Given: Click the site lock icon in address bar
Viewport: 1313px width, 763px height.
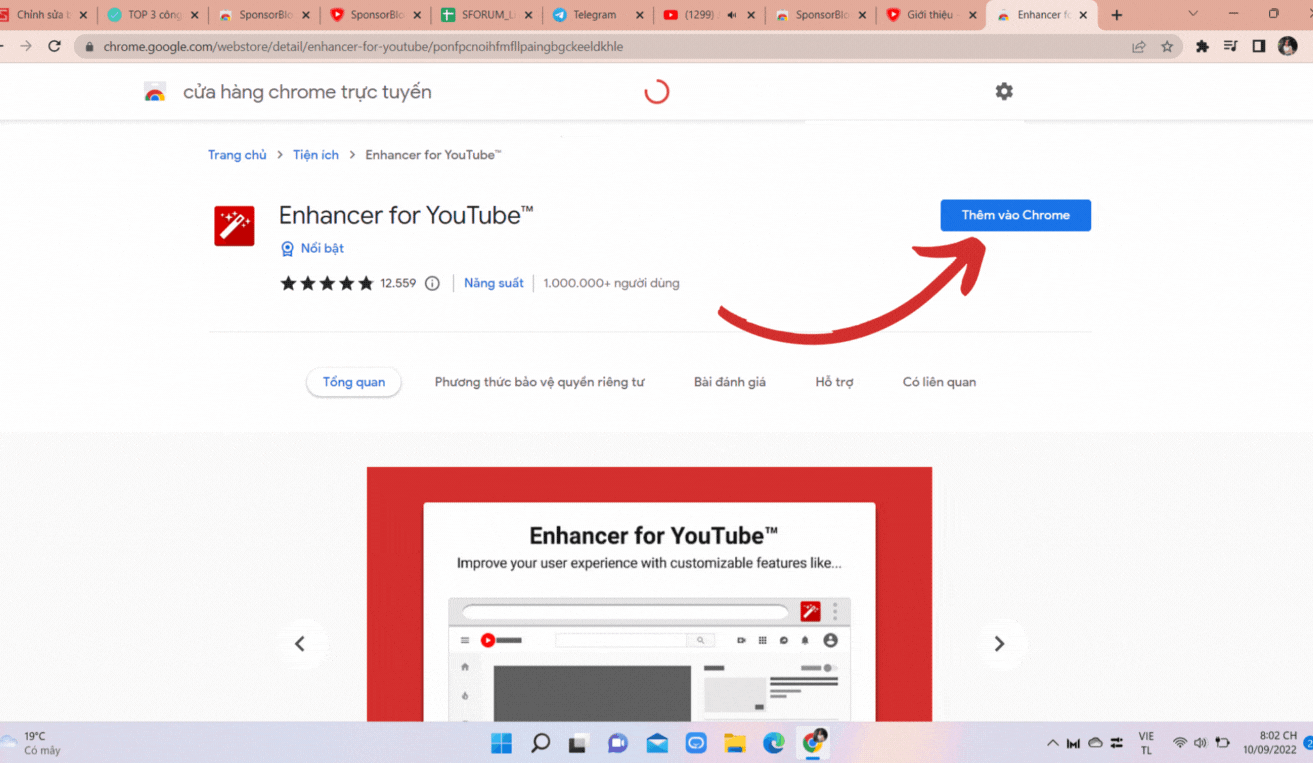Looking at the screenshot, I should [90, 46].
